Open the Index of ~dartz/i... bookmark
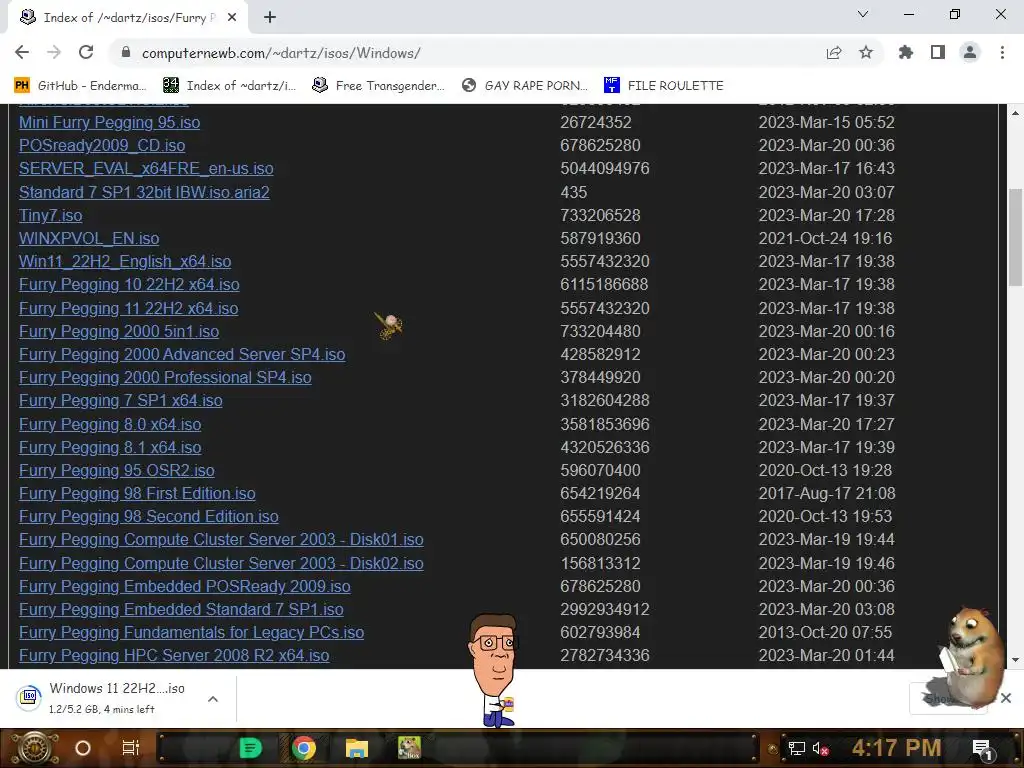This screenshot has height=768, width=1024. (229, 86)
